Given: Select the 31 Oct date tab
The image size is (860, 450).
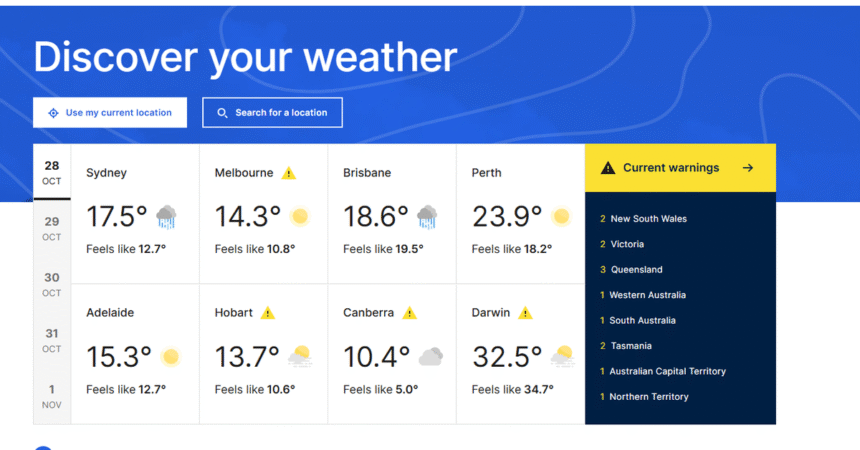Looking at the screenshot, I should (x=52, y=340).
